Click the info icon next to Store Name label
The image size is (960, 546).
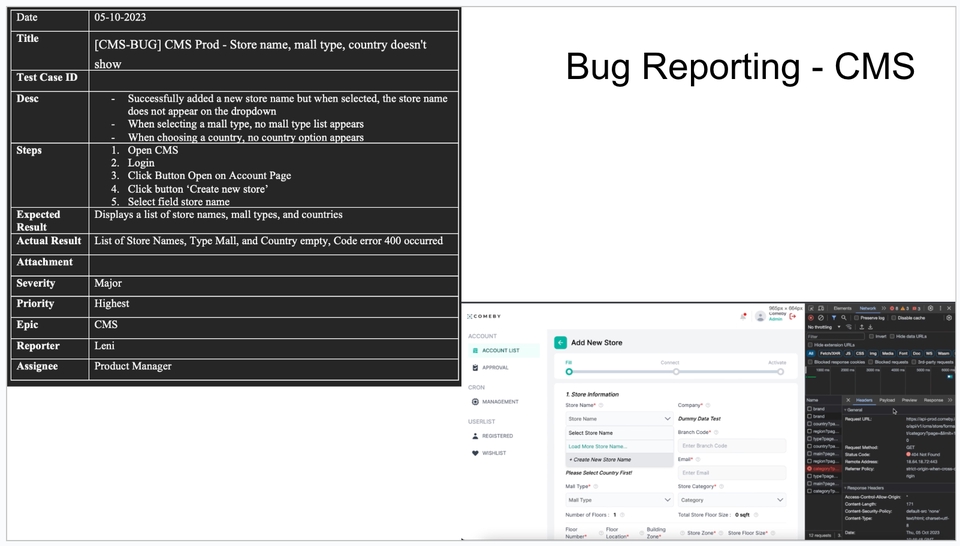pyautogui.click(x=601, y=405)
